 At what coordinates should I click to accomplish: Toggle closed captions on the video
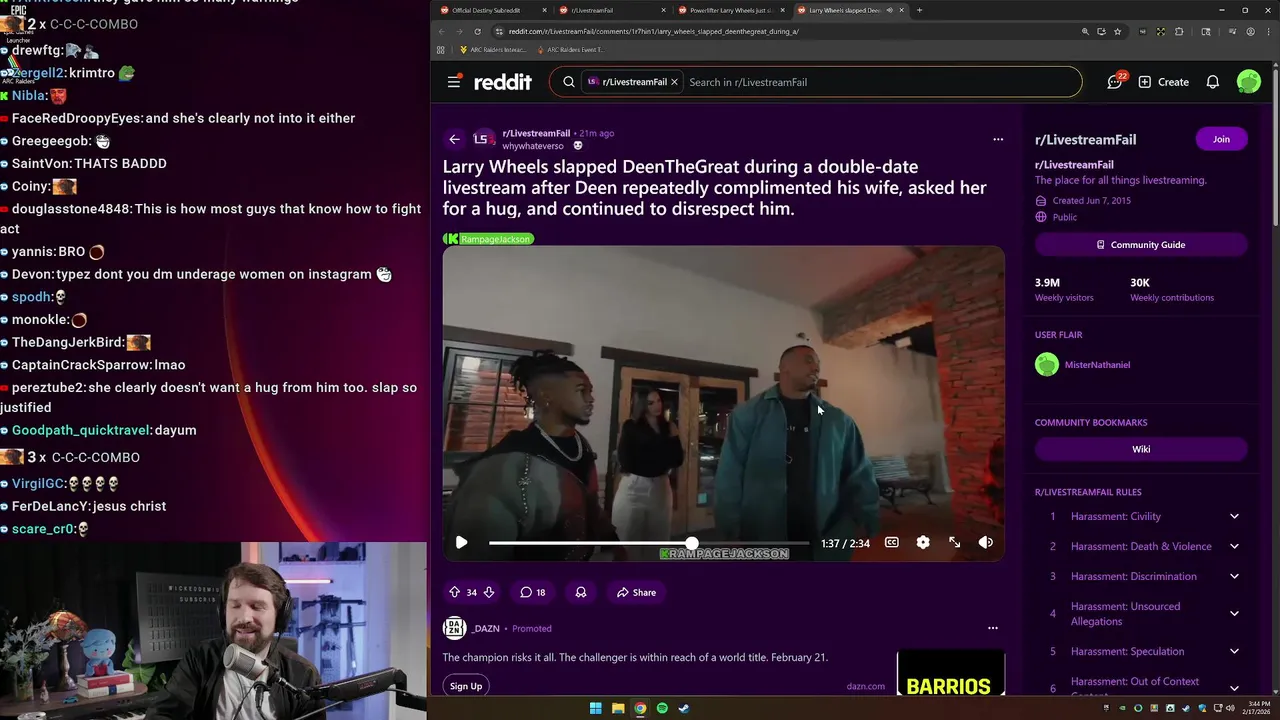[x=891, y=542]
